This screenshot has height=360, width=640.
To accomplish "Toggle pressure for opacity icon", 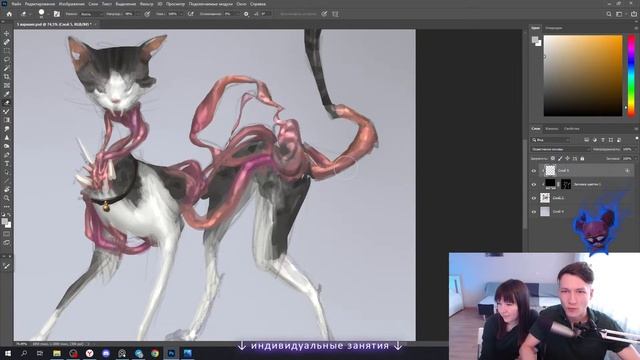I will [147, 14].
